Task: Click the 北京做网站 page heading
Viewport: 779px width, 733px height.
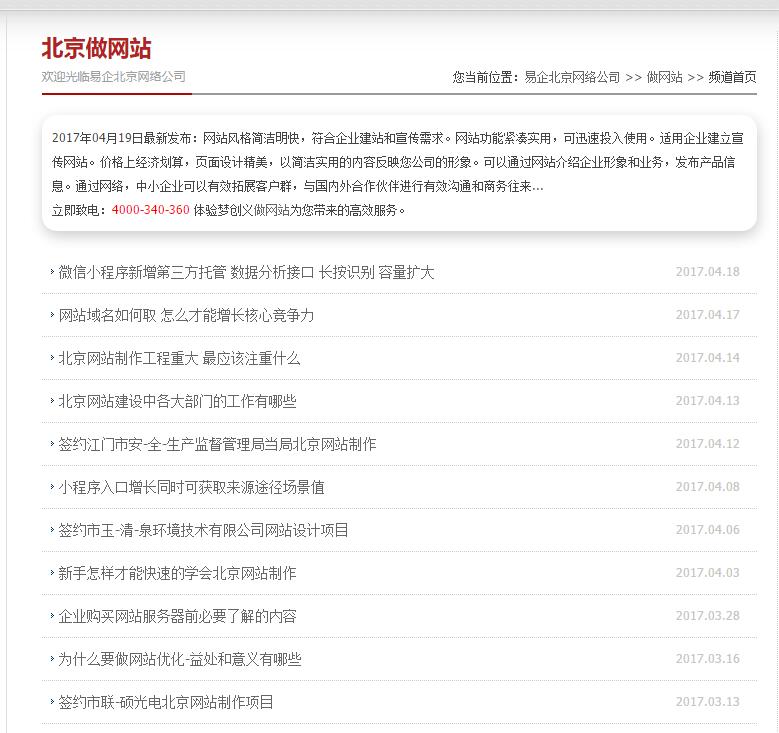Action: click(96, 49)
